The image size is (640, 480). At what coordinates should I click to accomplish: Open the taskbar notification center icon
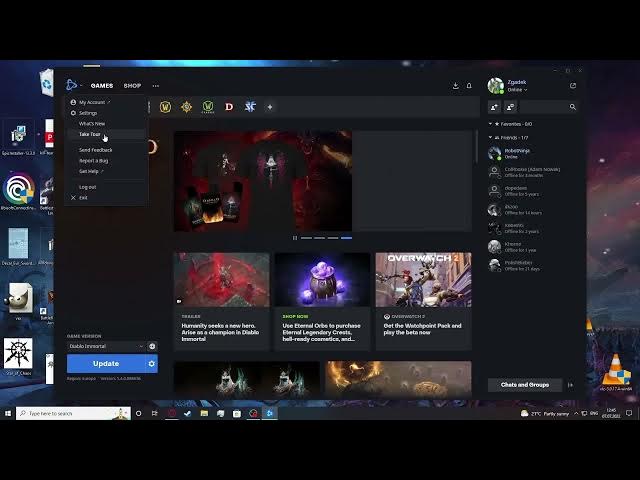[x=629, y=413]
